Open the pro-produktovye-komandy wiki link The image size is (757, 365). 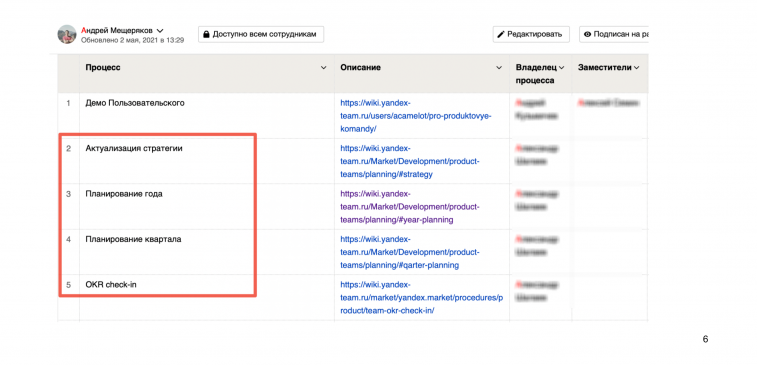416,116
